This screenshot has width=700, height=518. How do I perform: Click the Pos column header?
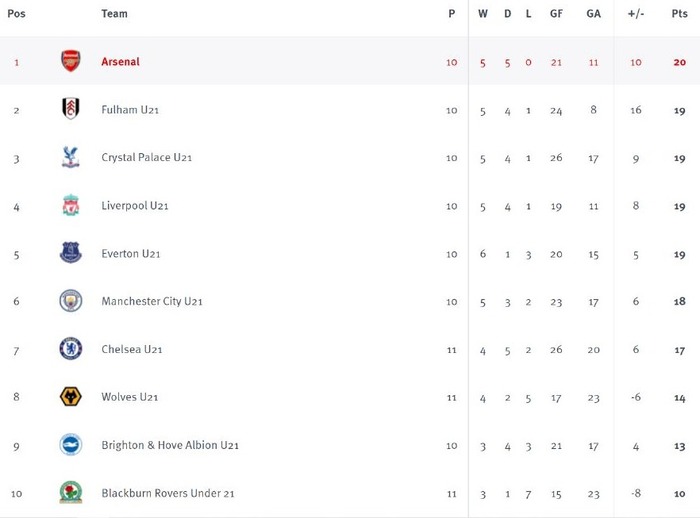click(x=17, y=13)
